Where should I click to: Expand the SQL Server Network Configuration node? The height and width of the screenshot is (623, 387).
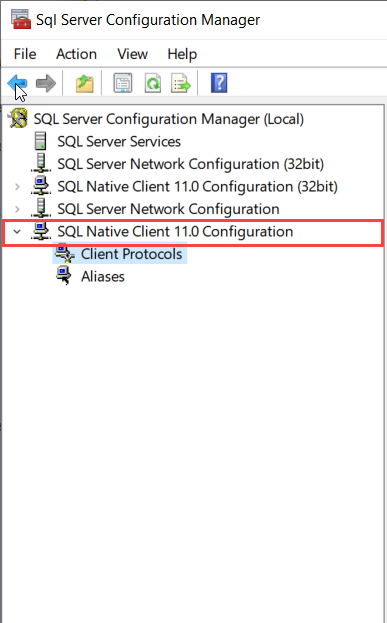[x=17, y=209]
